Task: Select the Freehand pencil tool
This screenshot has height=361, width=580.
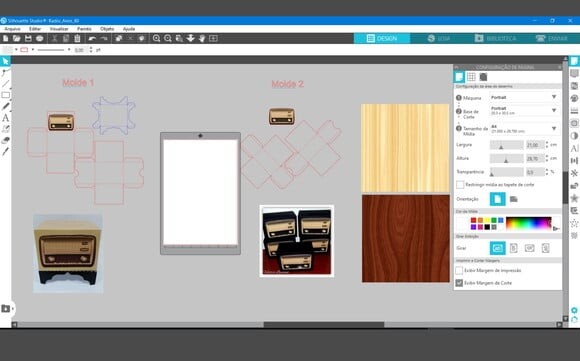Action: pos(5,107)
